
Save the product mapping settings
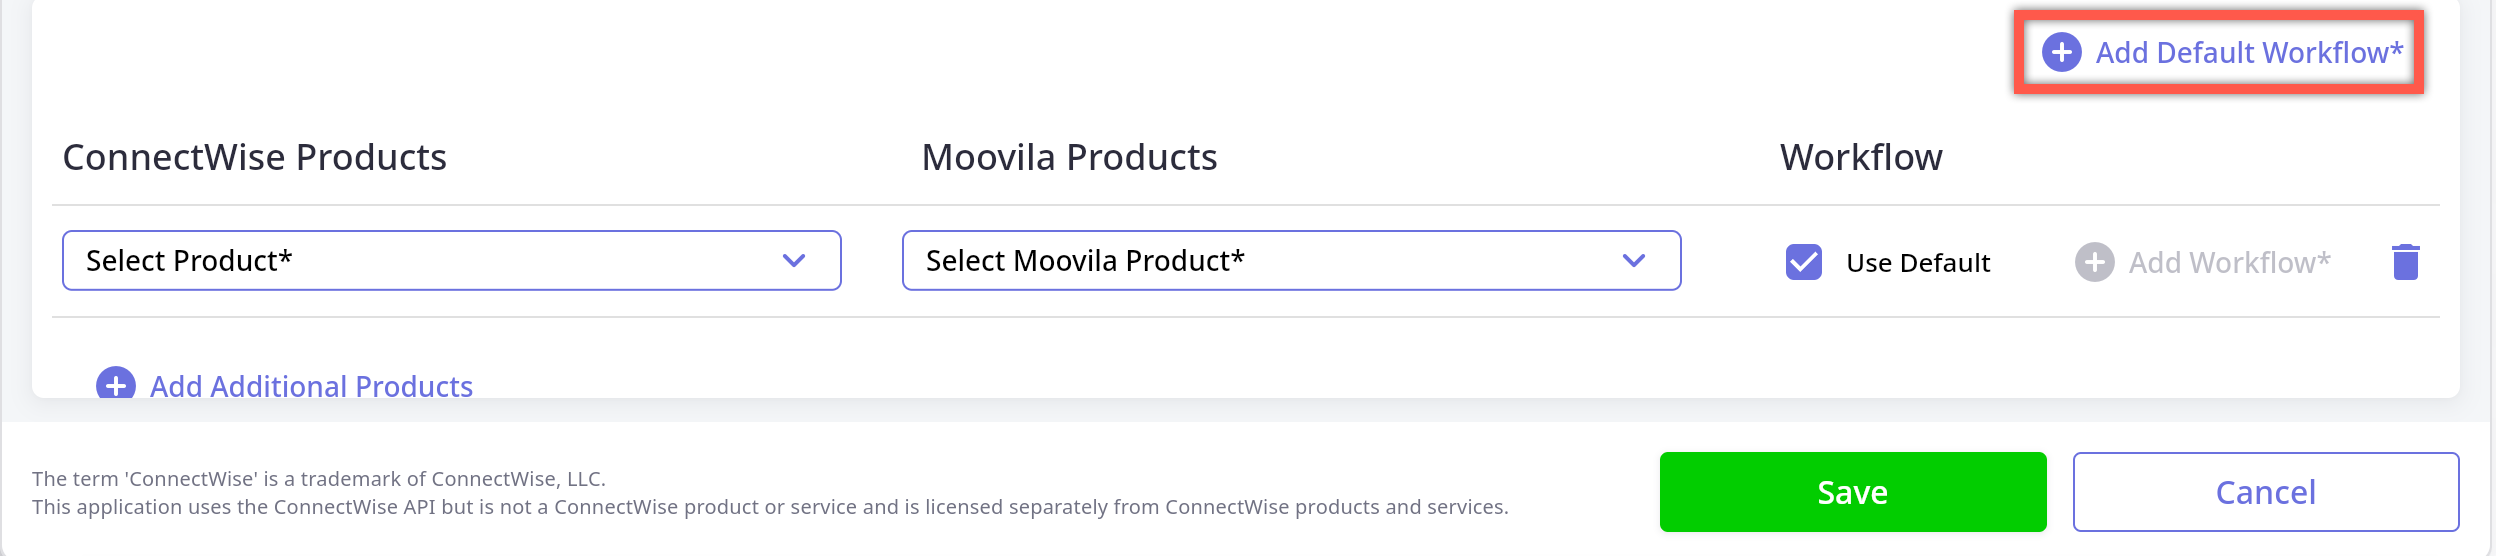tap(1852, 492)
